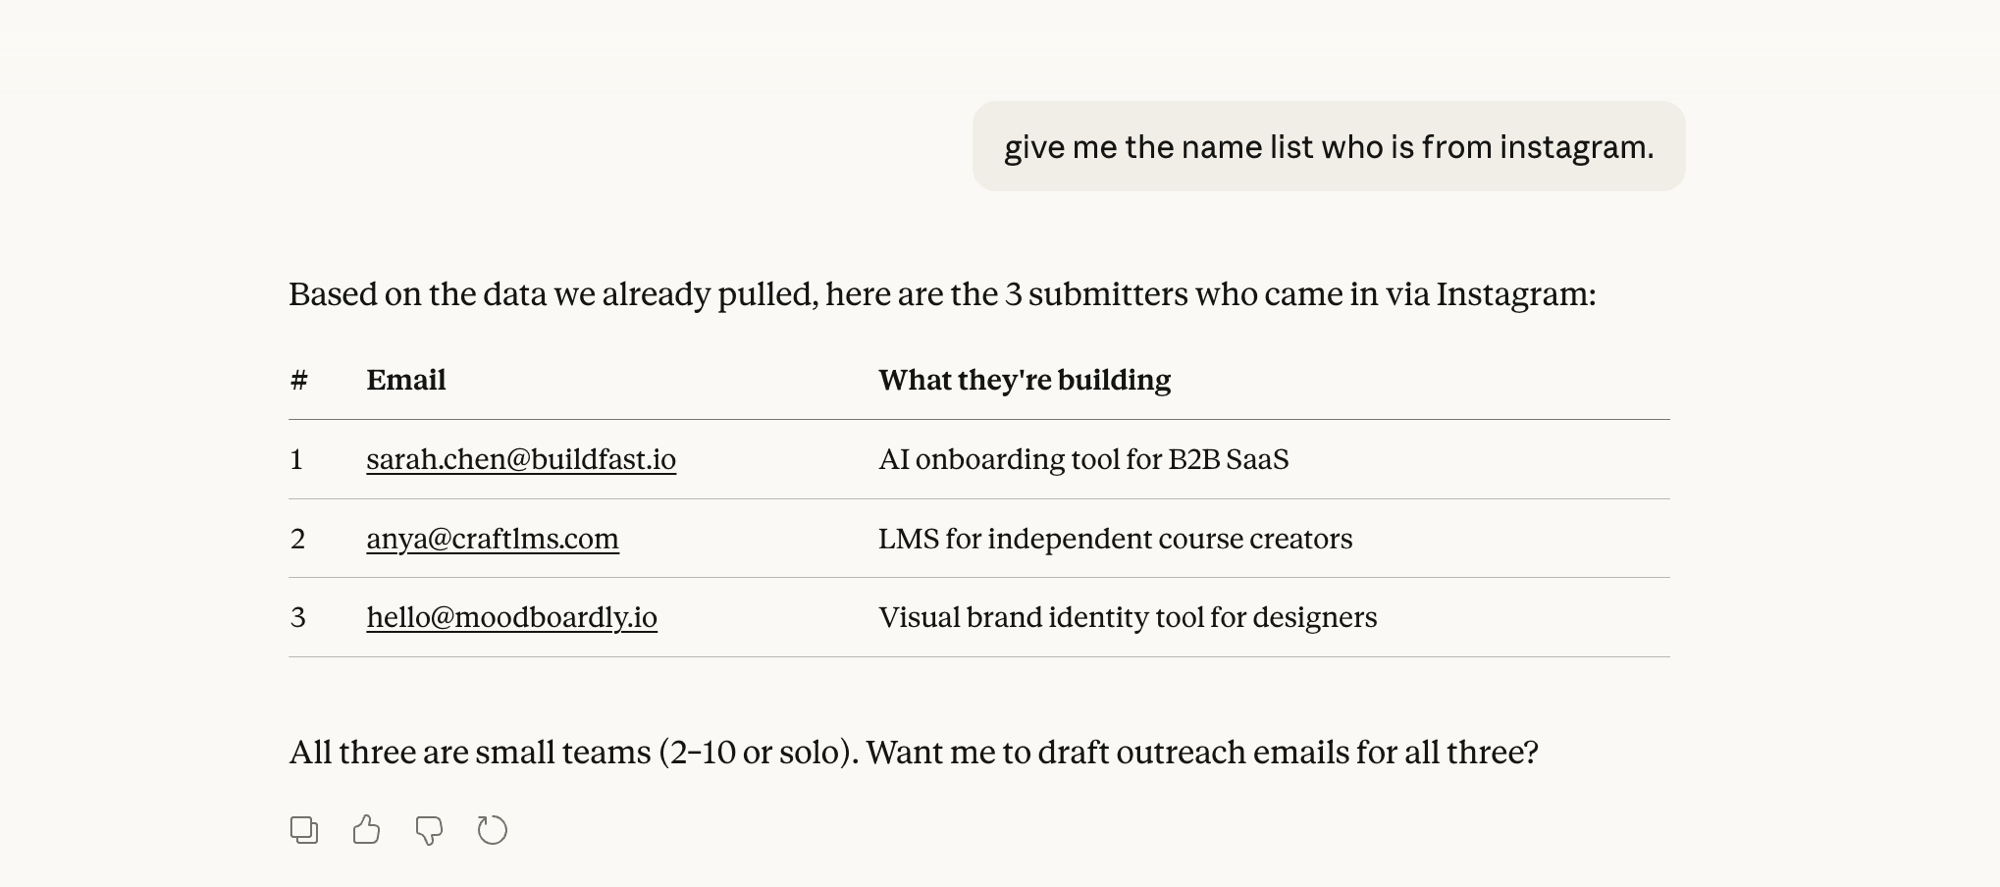Open the sarah.chen@buildfast.io email link
The height and width of the screenshot is (887, 2000).
(x=521, y=459)
